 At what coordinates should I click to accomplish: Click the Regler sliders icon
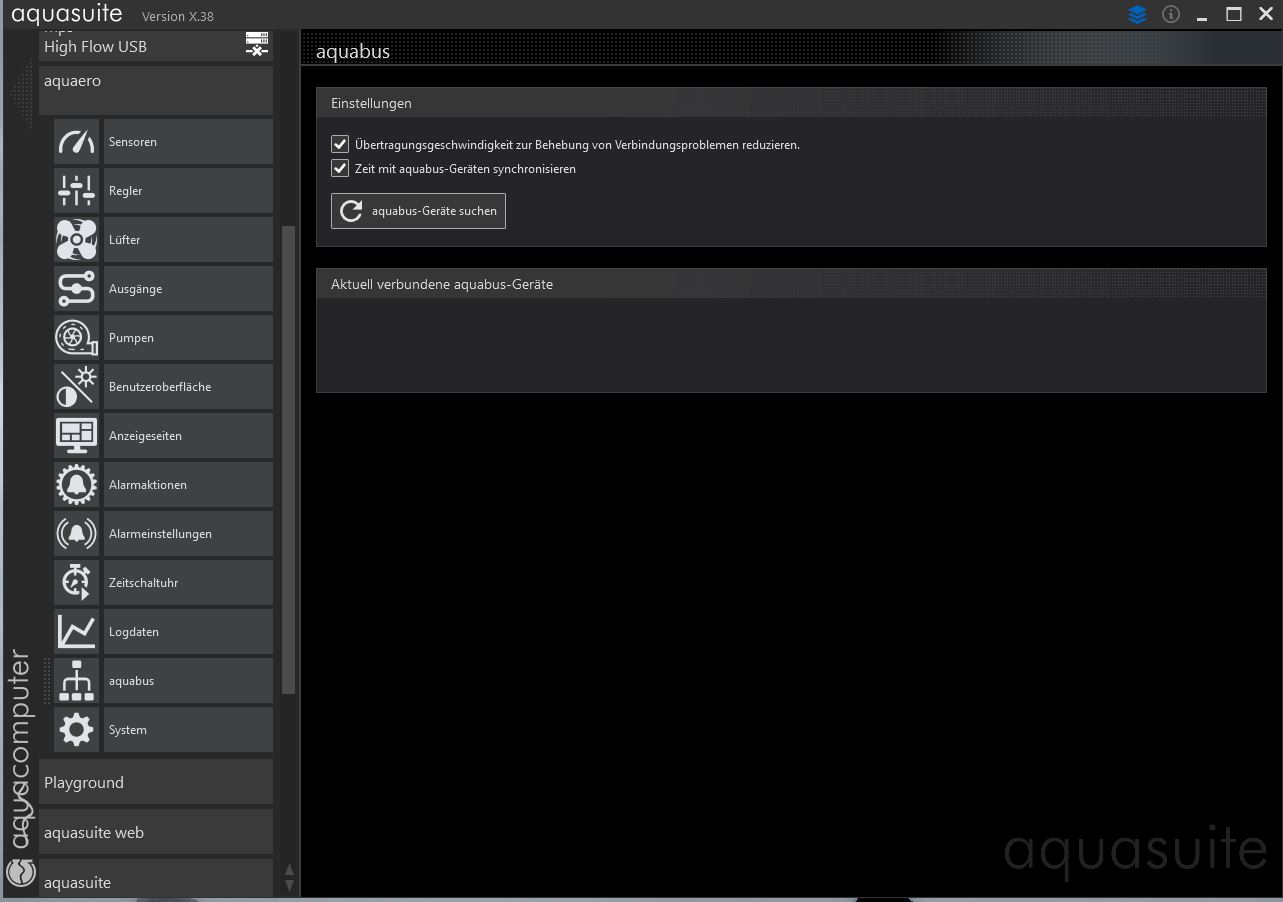(x=76, y=191)
